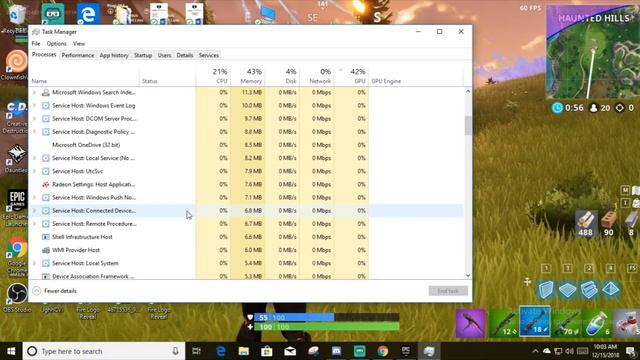Open Discord from the taskbar

coord(336,351)
